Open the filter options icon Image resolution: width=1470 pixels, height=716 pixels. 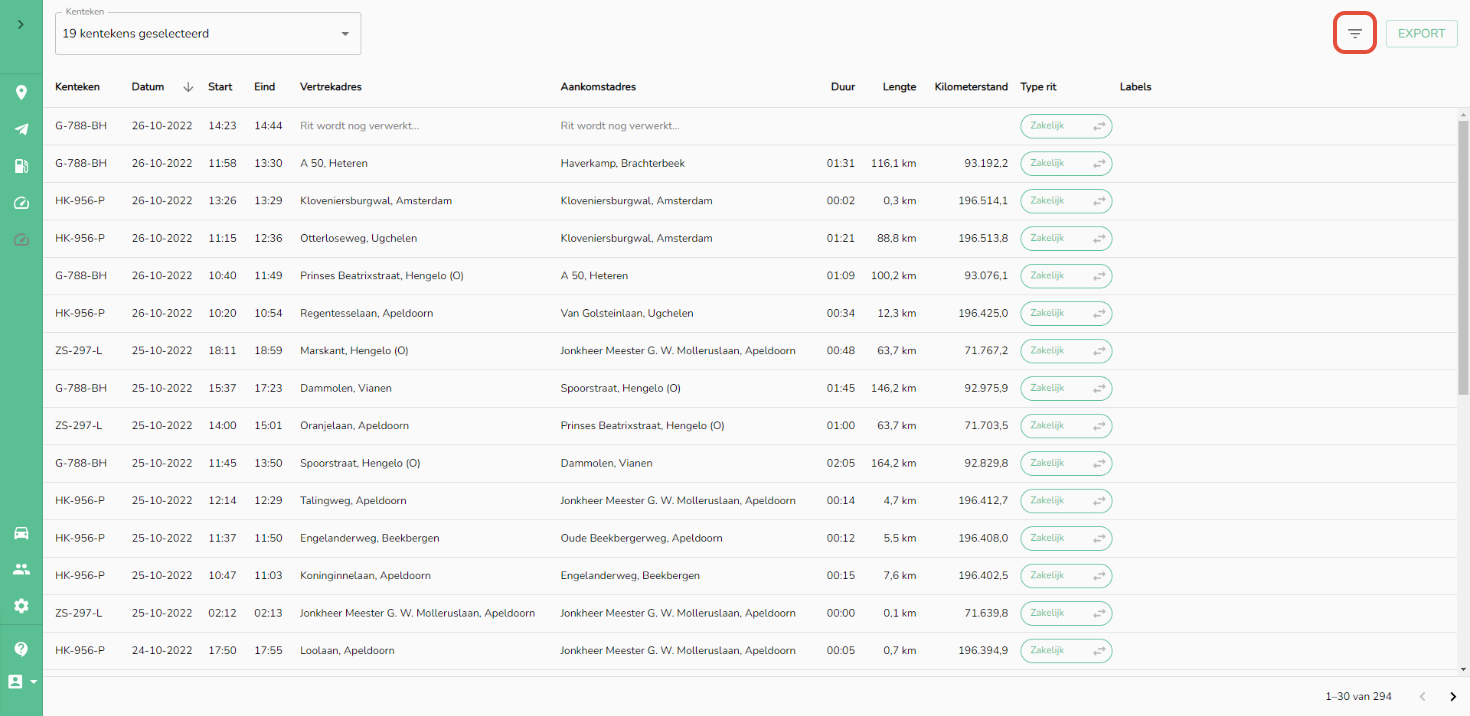[x=1355, y=34]
